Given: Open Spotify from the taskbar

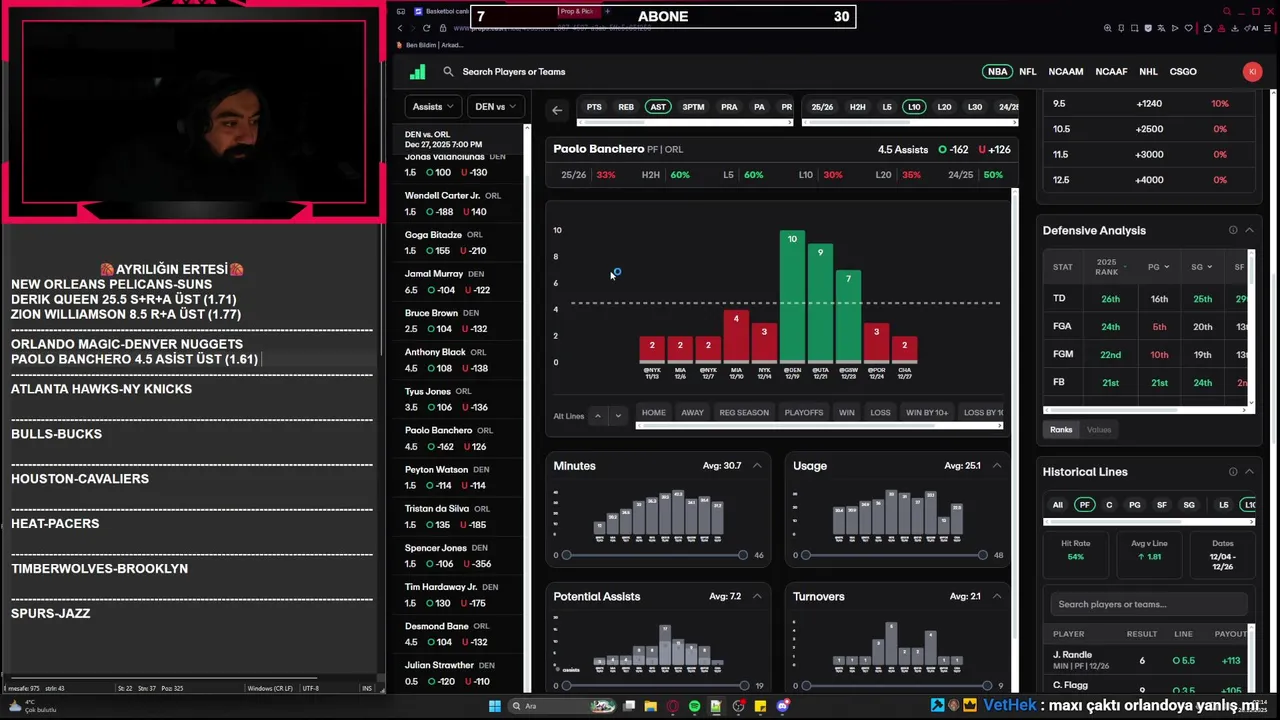Looking at the screenshot, I should (694, 706).
